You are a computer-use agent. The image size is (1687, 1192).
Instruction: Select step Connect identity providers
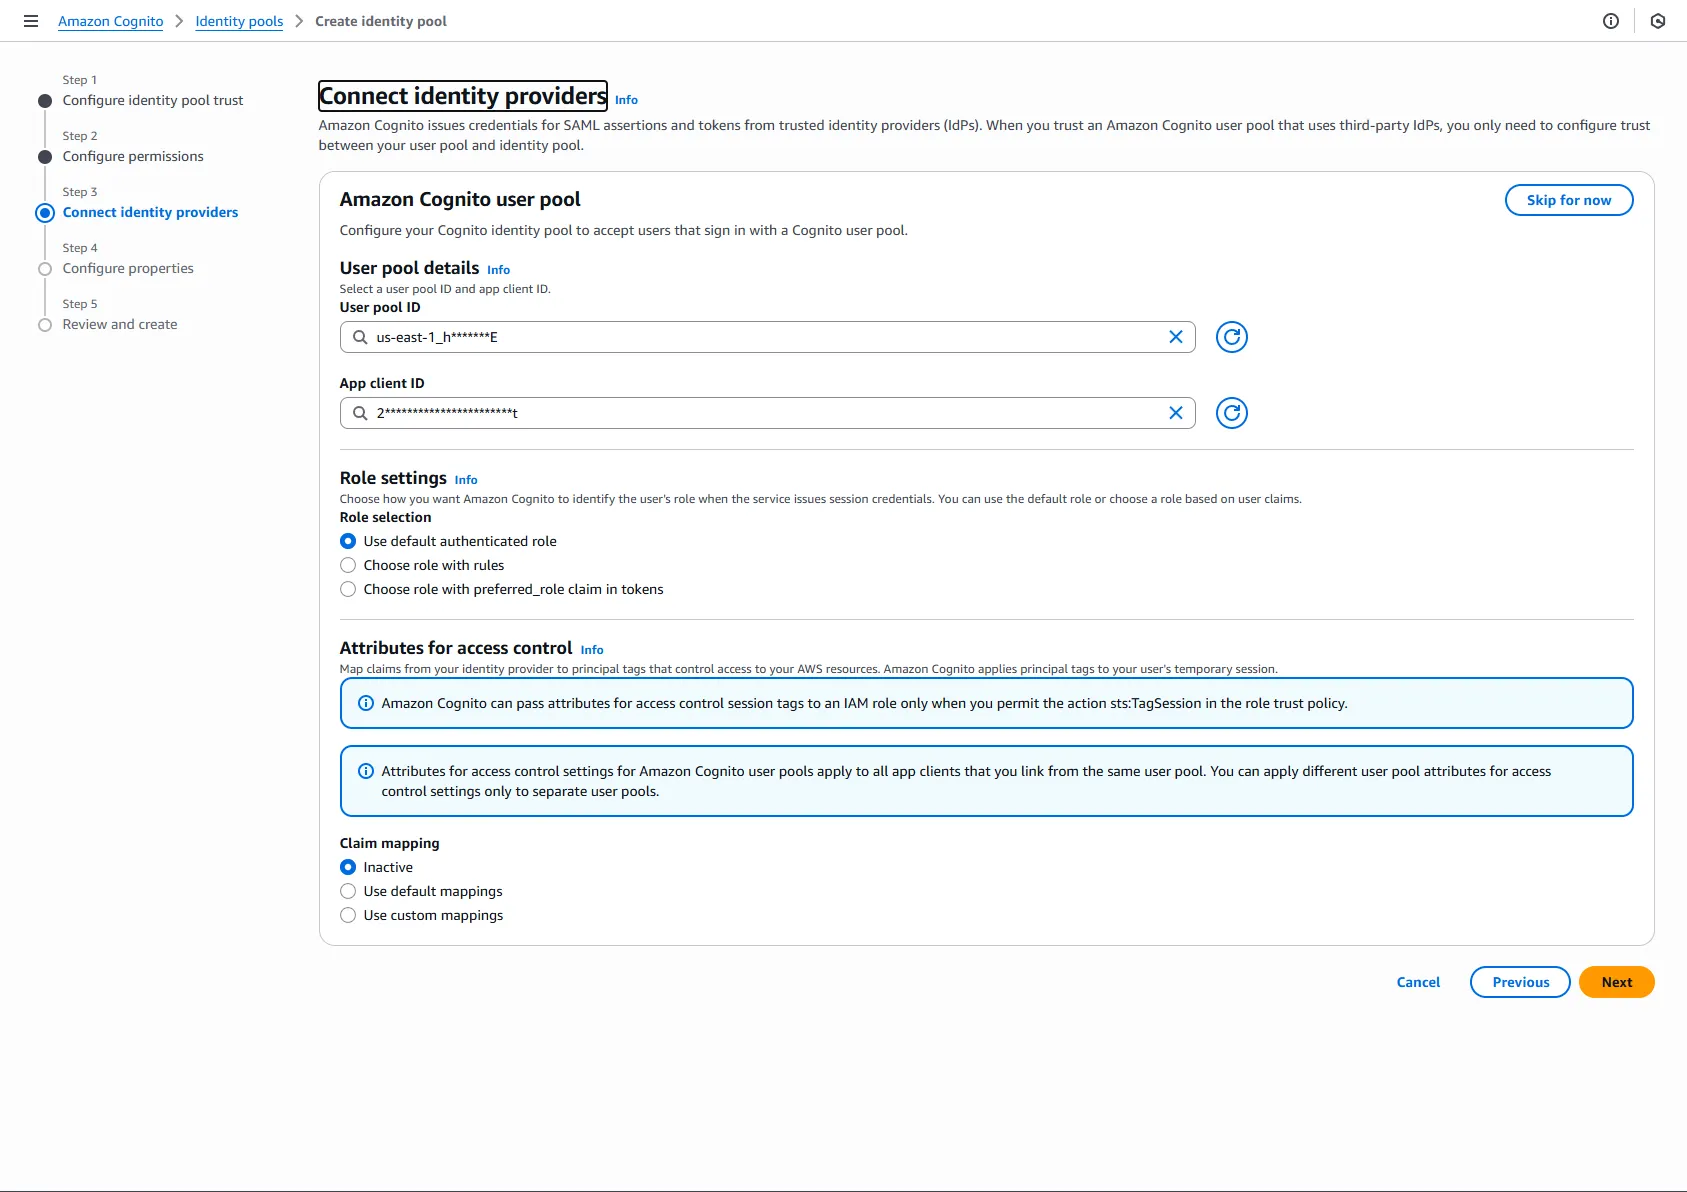(150, 212)
